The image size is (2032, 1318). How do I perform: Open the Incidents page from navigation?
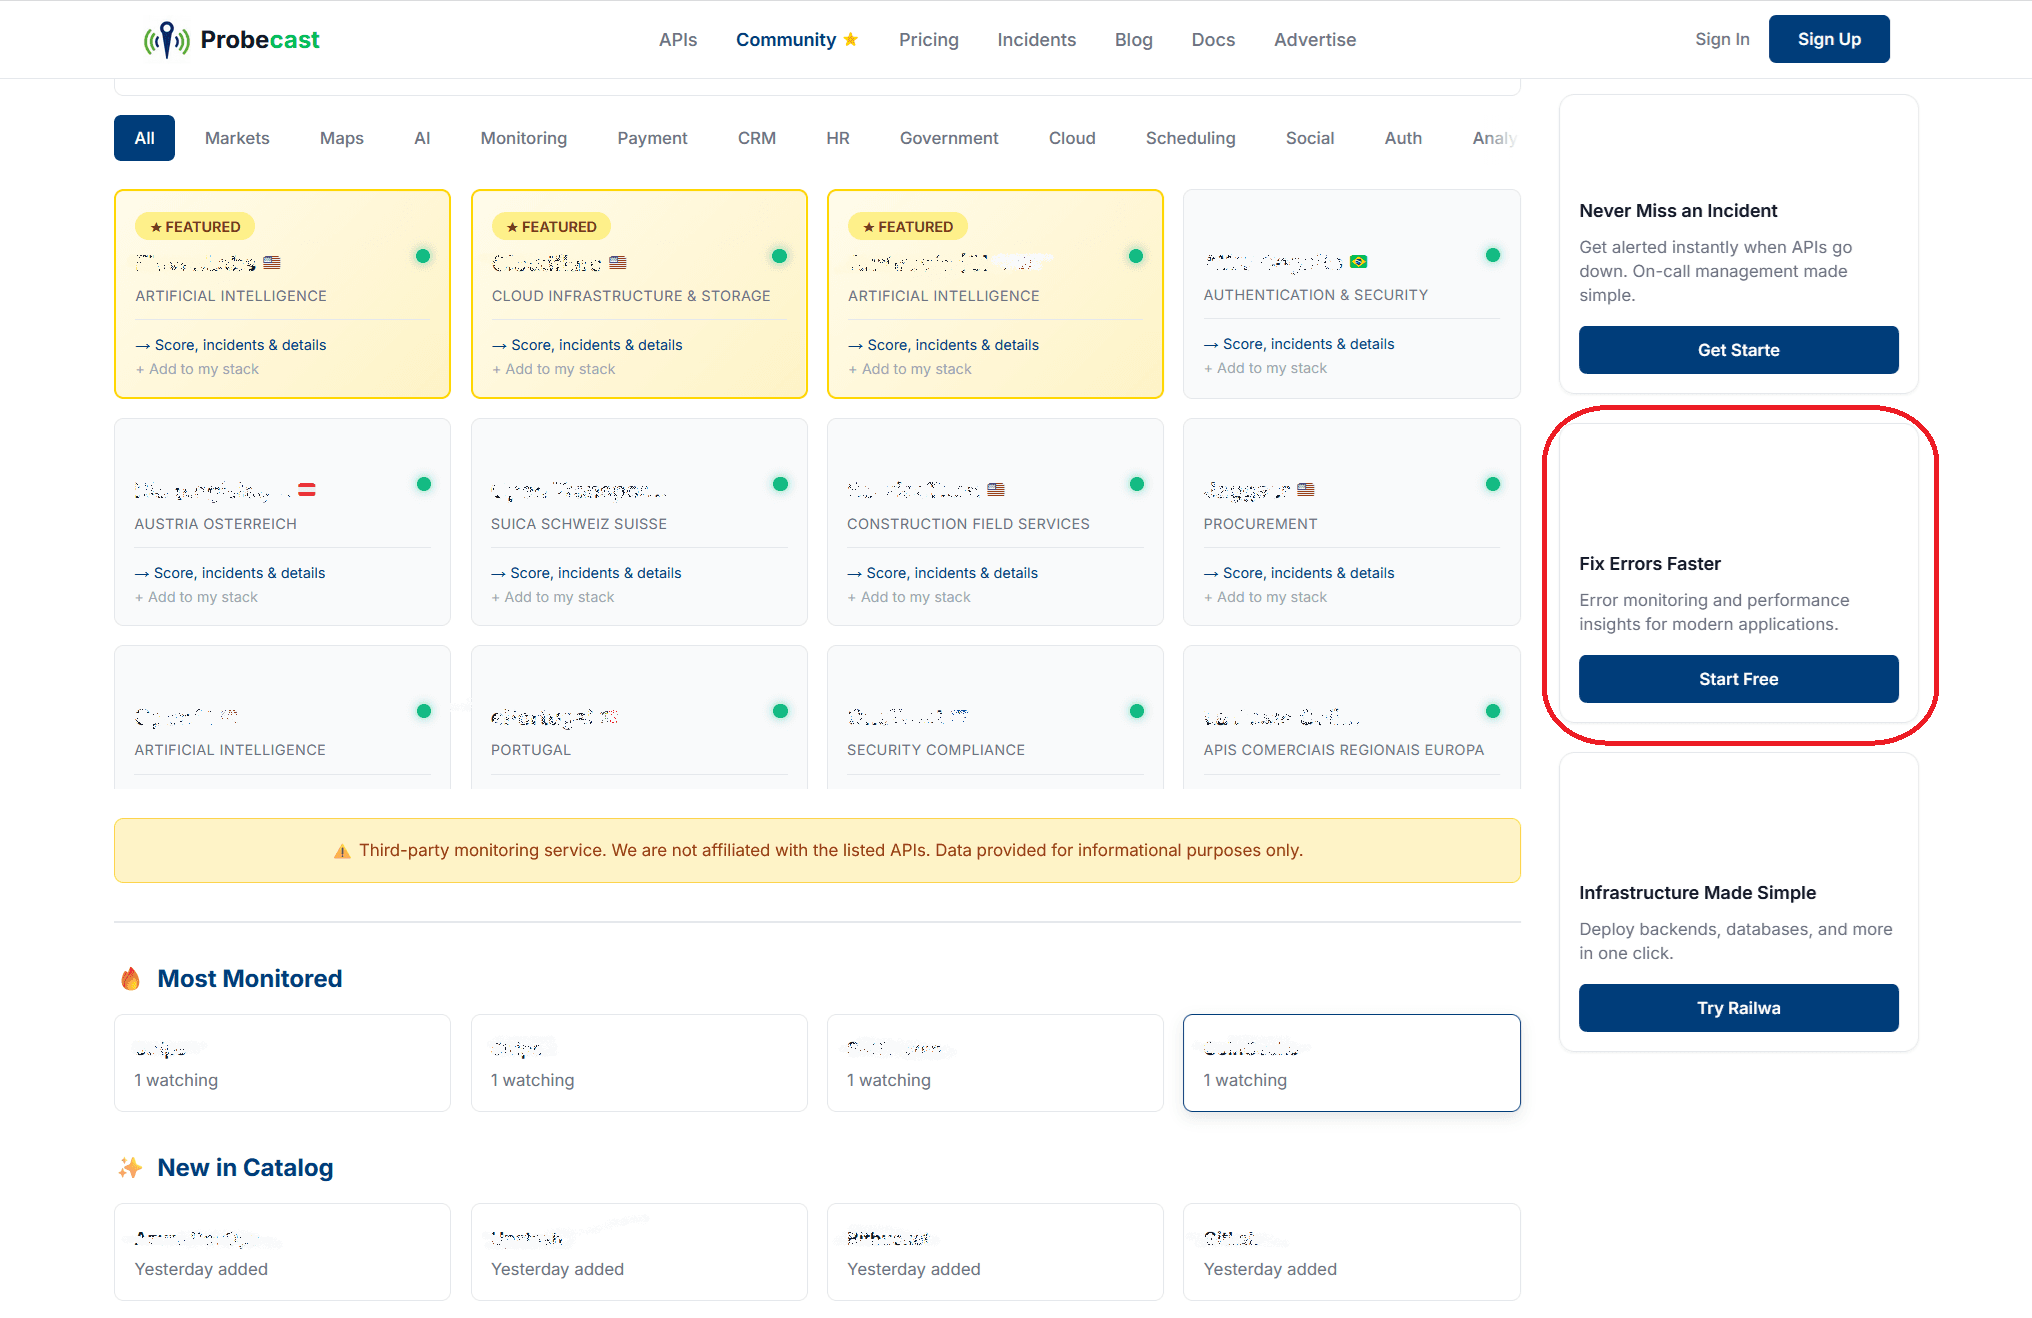1036,40
